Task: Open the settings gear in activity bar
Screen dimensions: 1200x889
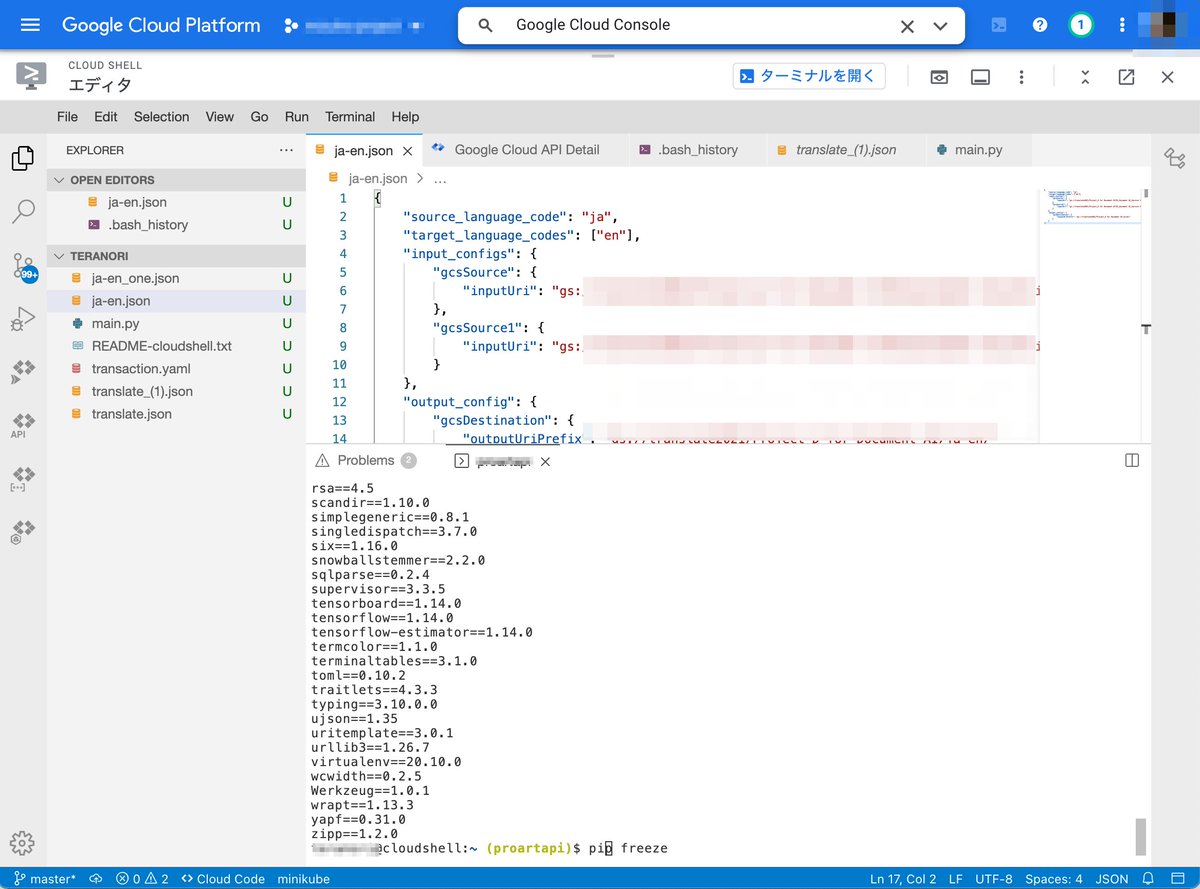Action: [22, 842]
